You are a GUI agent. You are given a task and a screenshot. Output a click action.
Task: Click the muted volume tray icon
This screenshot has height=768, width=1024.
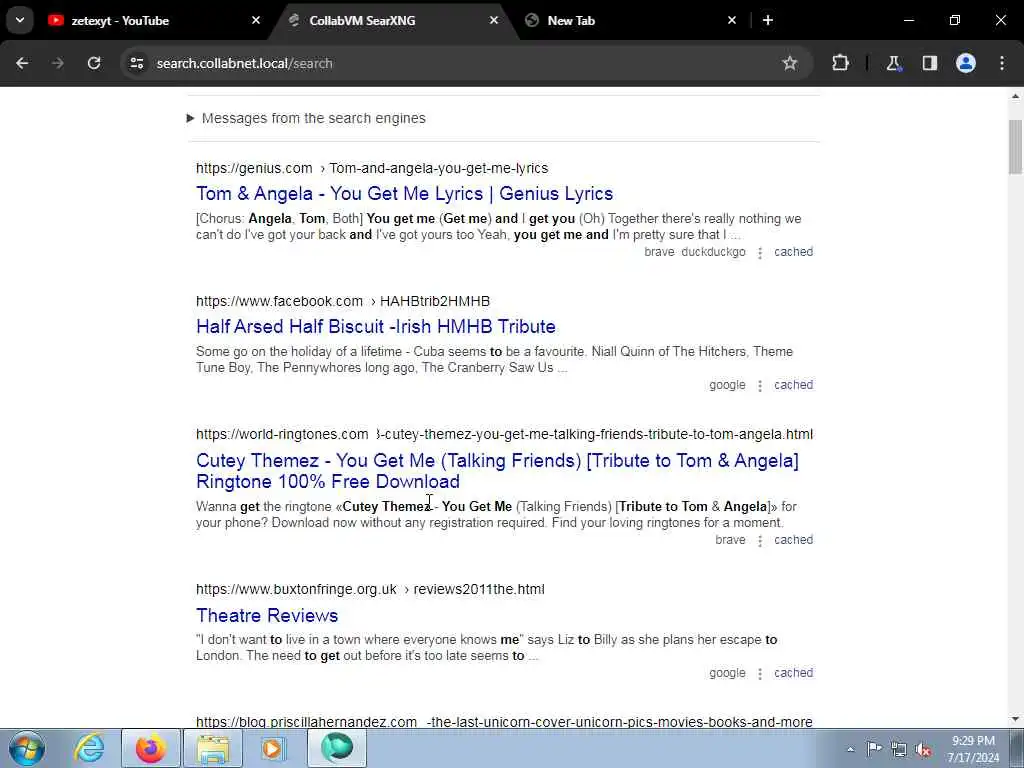coord(923,749)
